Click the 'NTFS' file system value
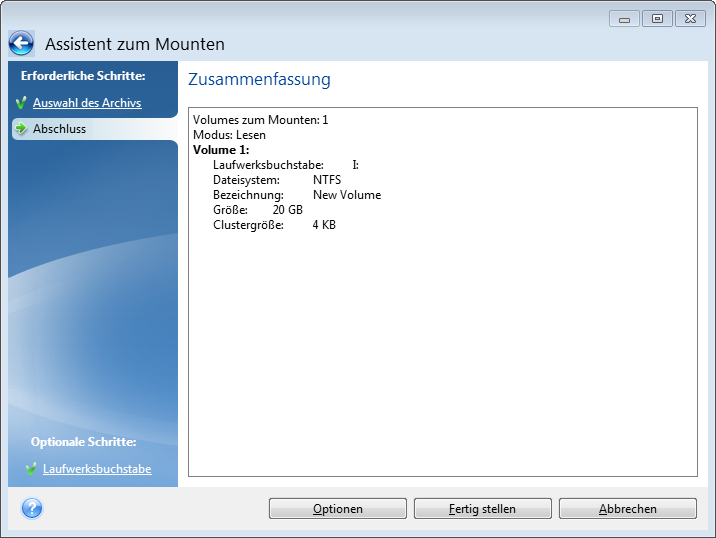 (327, 180)
